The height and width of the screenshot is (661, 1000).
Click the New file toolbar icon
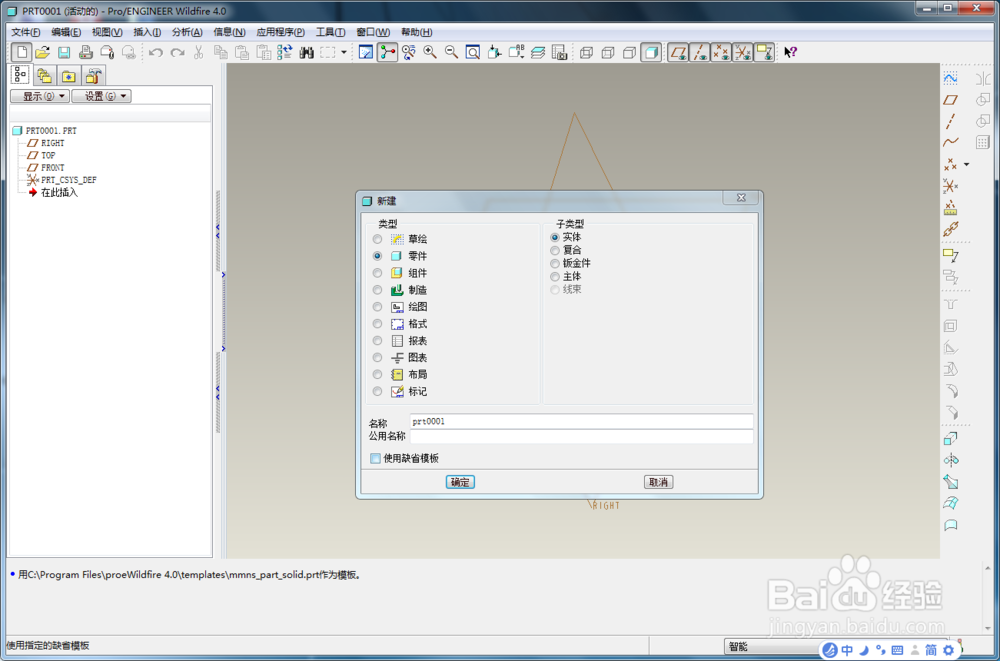[22, 52]
